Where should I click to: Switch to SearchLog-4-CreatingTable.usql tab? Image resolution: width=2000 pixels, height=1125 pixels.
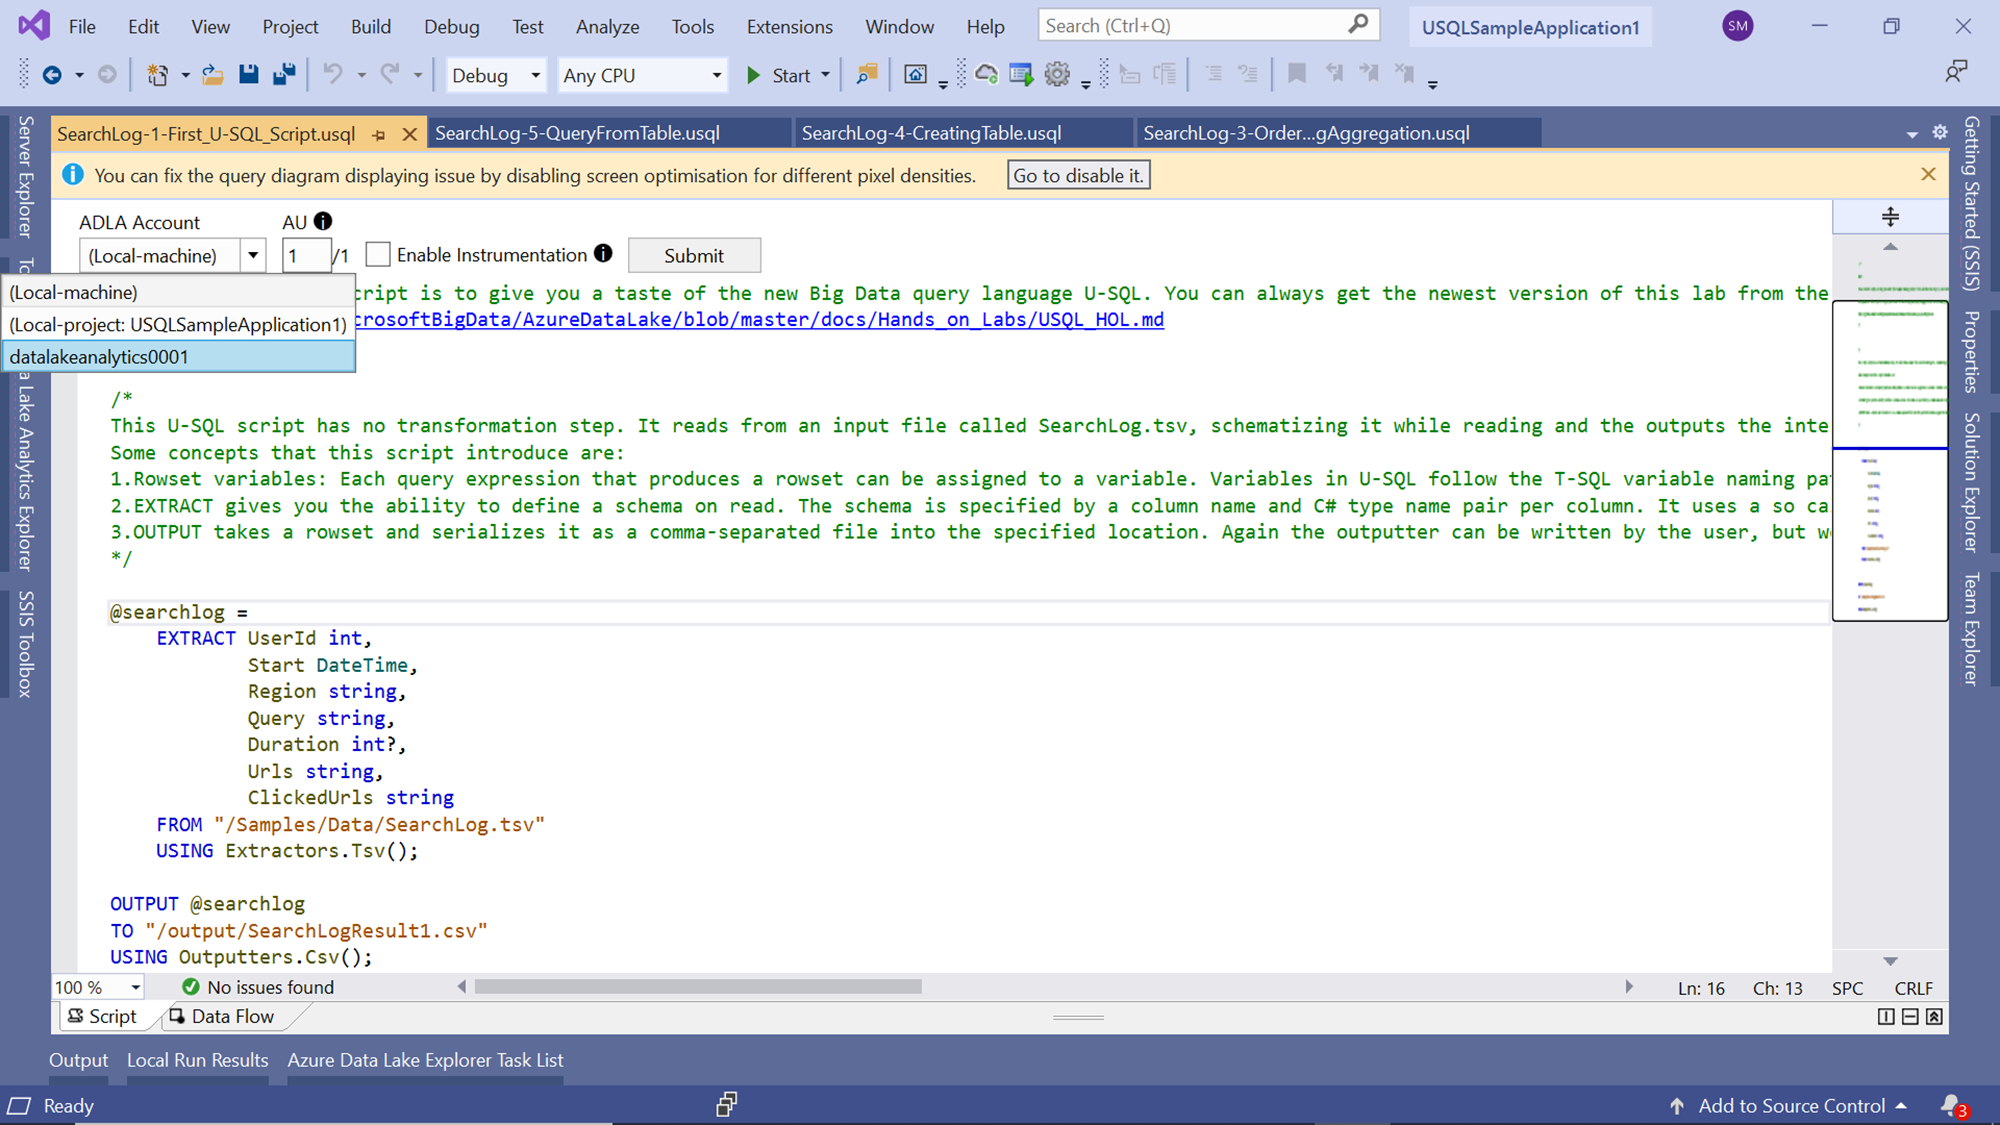pos(931,133)
